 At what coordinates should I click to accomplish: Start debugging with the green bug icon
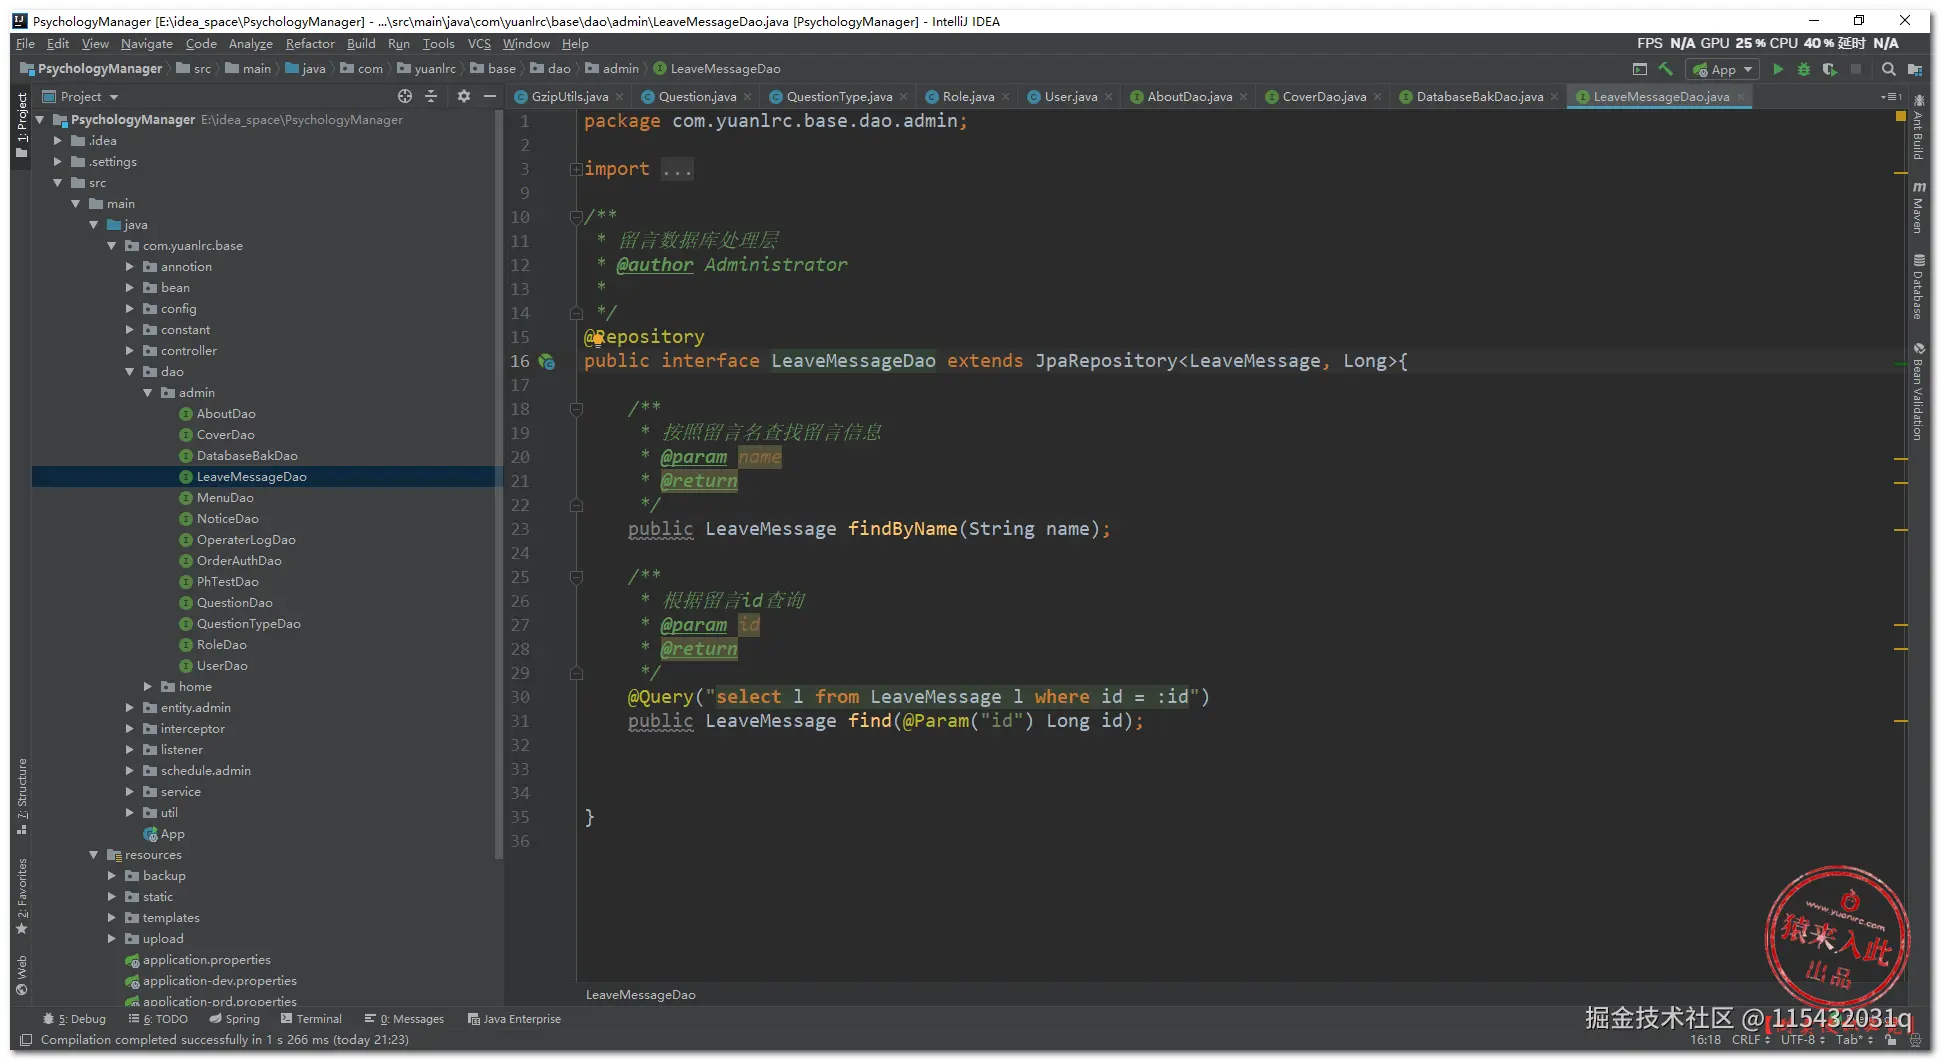tap(1804, 69)
